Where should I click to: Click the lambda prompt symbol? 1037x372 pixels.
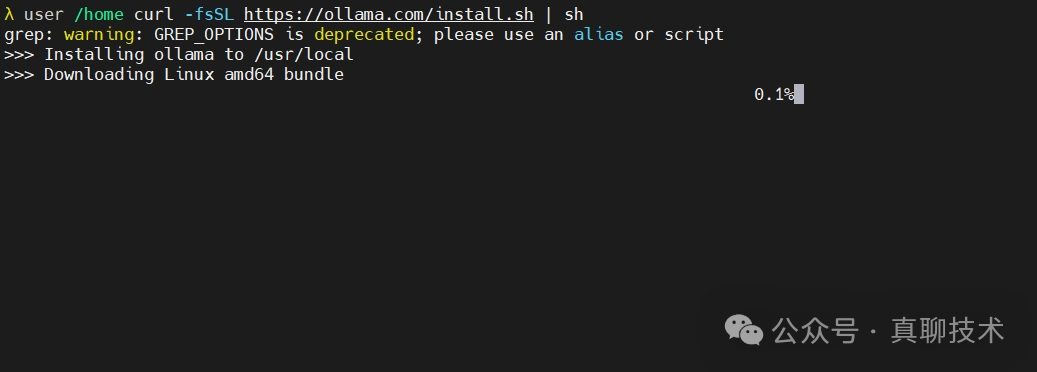(9, 14)
